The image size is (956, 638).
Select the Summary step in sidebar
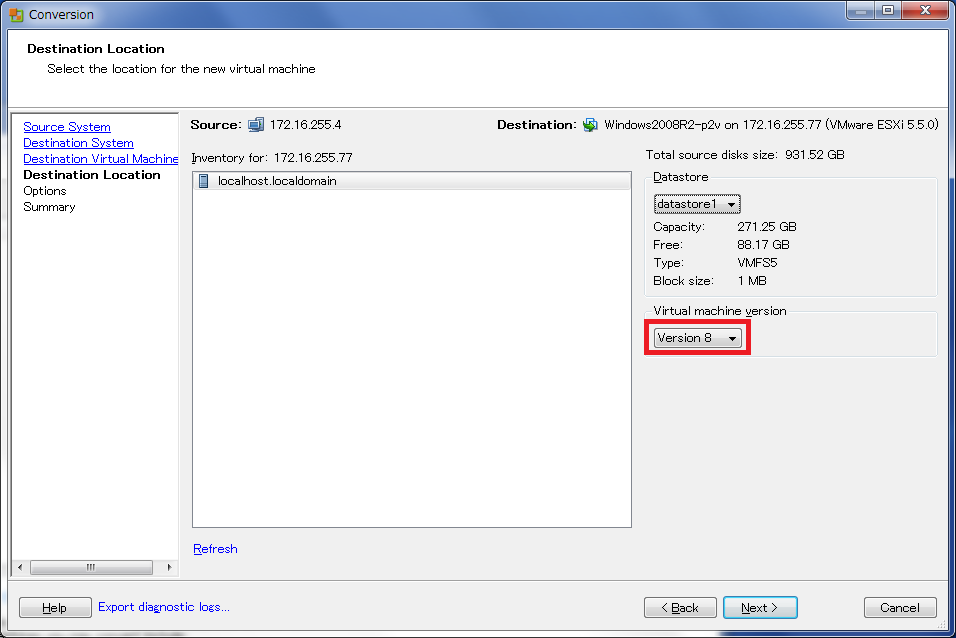click(x=49, y=207)
